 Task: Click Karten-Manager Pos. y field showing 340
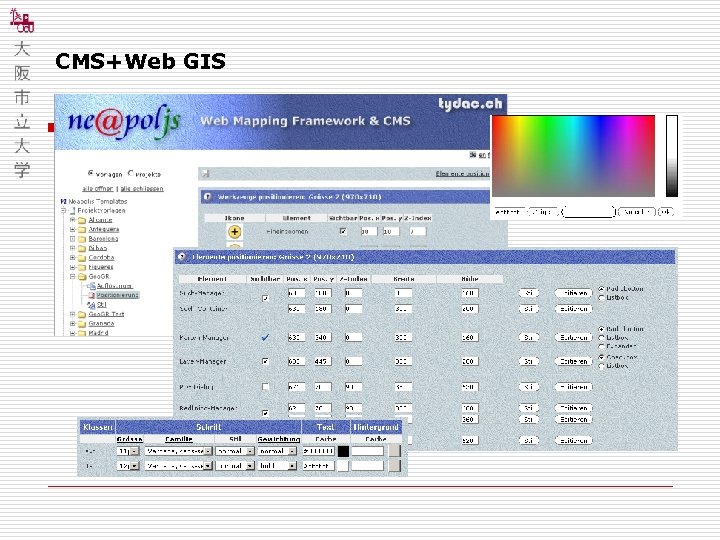point(323,338)
